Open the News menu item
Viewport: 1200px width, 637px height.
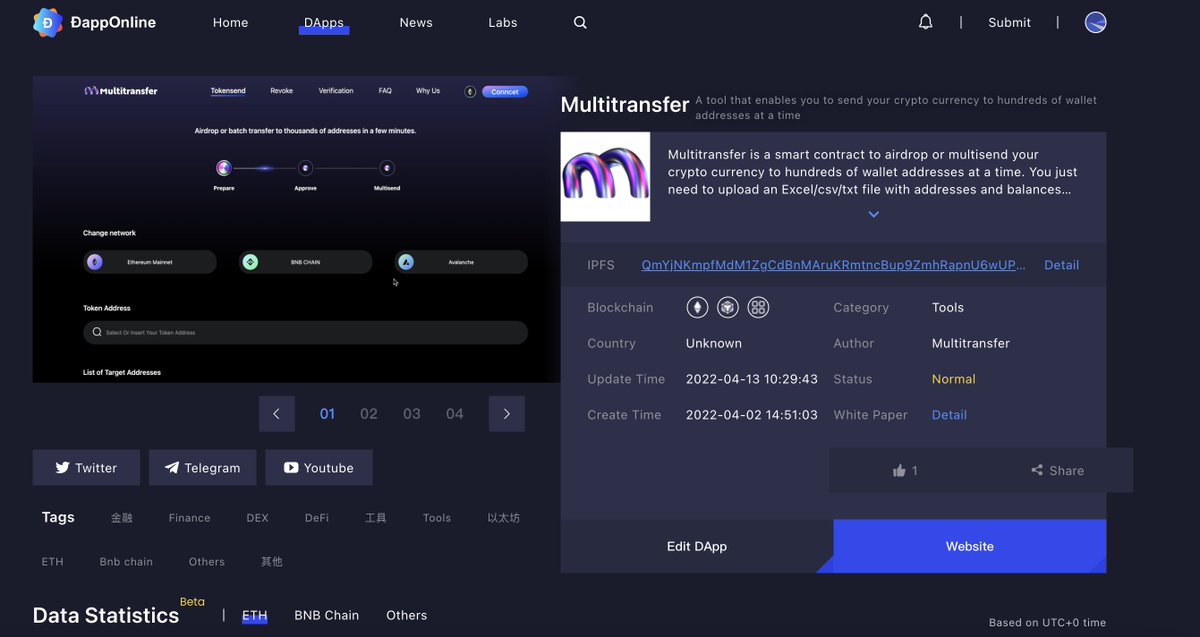click(416, 22)
